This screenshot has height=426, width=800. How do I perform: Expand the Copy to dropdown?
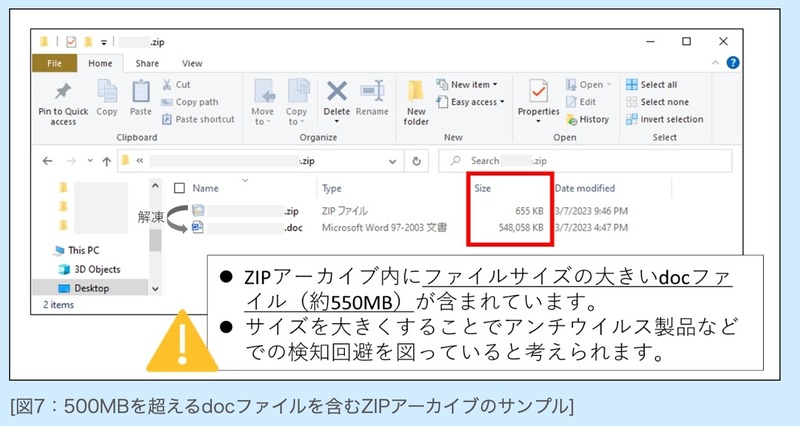pyautogui.click(x=297, y=100)
